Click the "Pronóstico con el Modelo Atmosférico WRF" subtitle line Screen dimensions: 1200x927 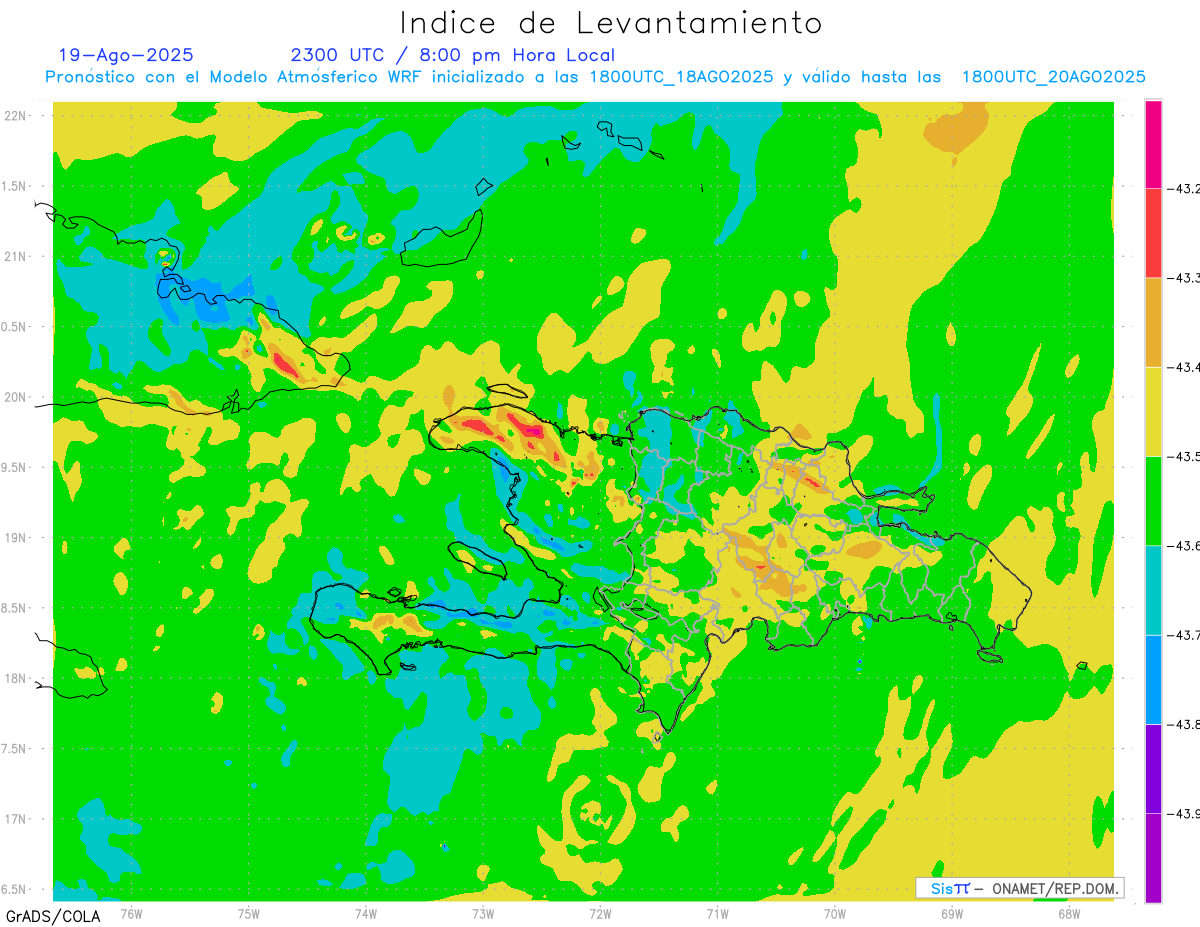[595, 77]
